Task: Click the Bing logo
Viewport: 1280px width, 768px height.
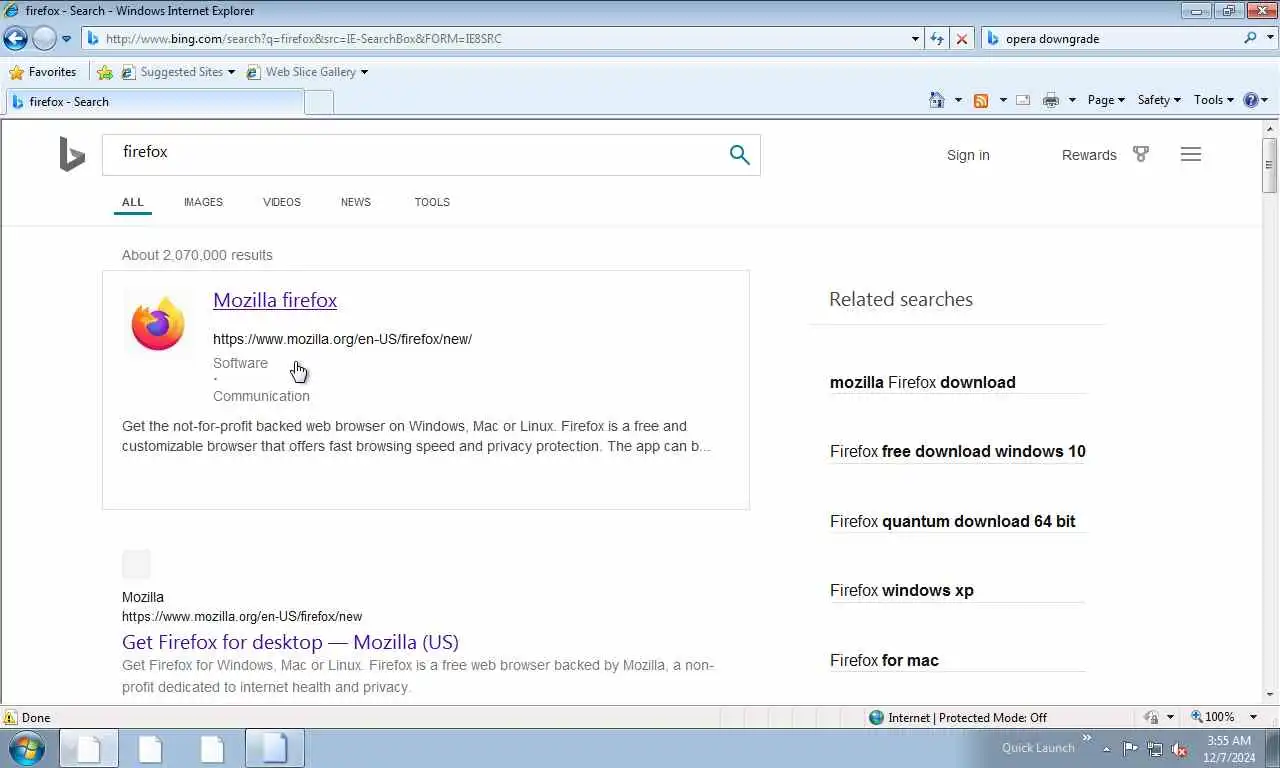Action: pyautogui.click(x=72, y=155)
